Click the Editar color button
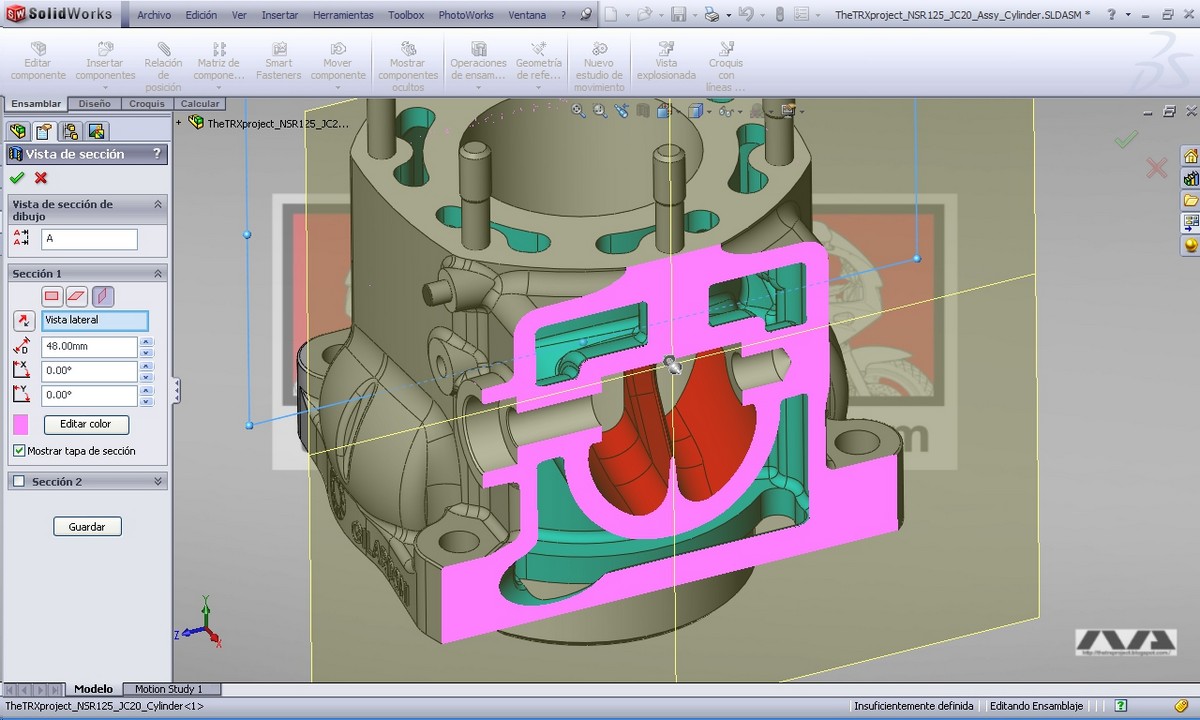The width and height of the screenshot is (1200, 720). click(86, 424)
